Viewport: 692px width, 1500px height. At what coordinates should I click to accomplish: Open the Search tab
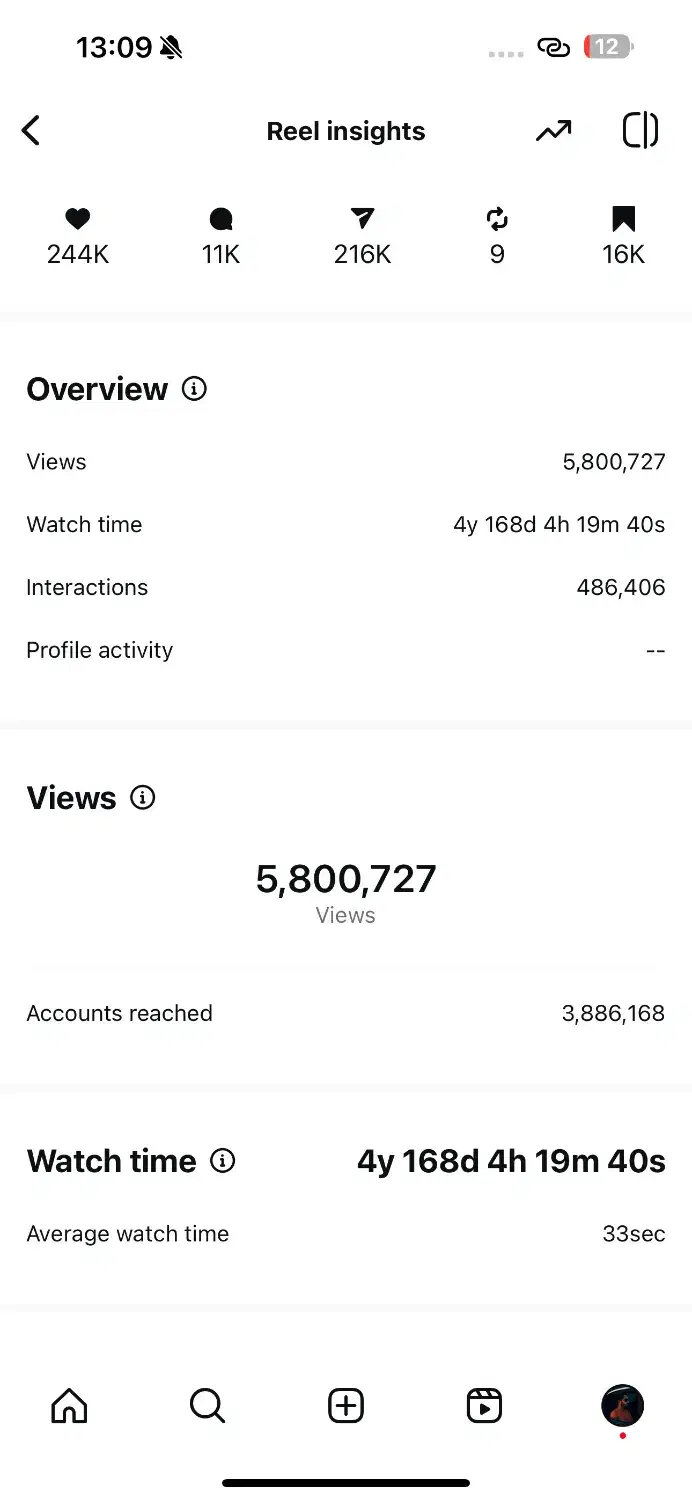coord(207,1407)
